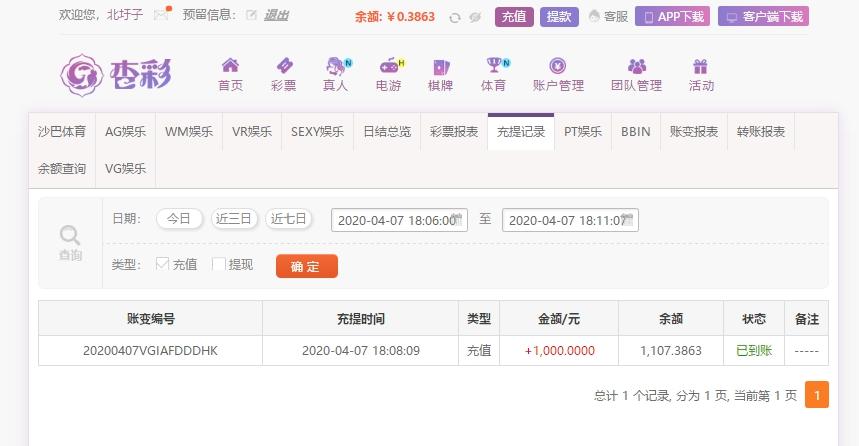Click the 余额 ¥0.3863 balance text

394,17
